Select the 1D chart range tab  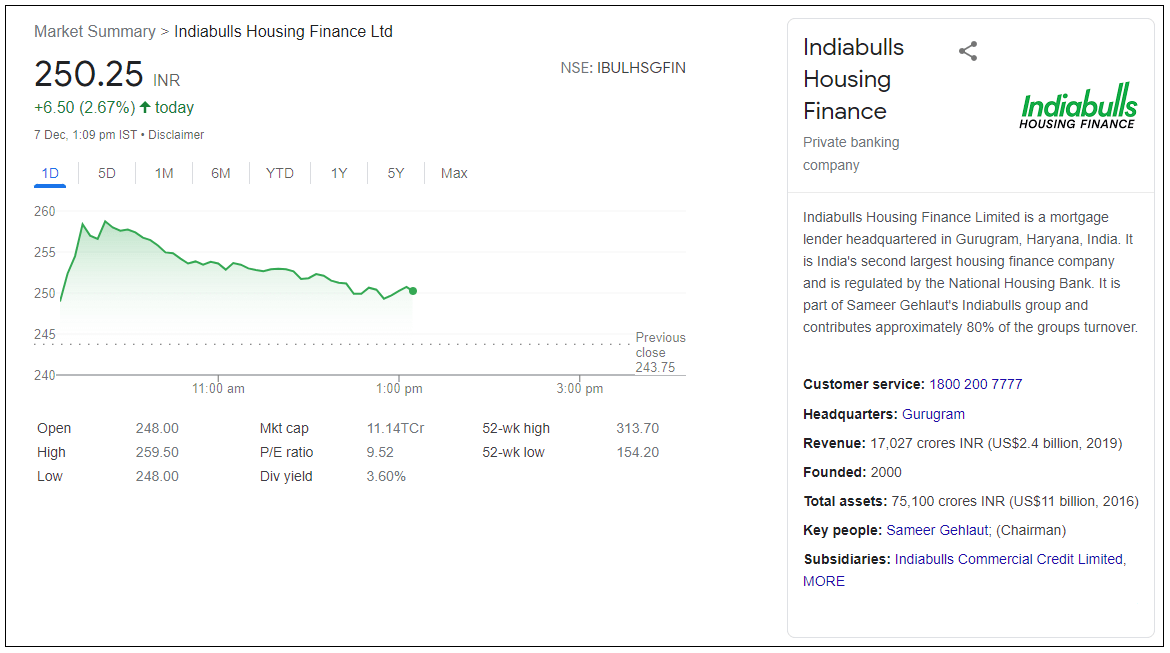(x=50, y=173)
